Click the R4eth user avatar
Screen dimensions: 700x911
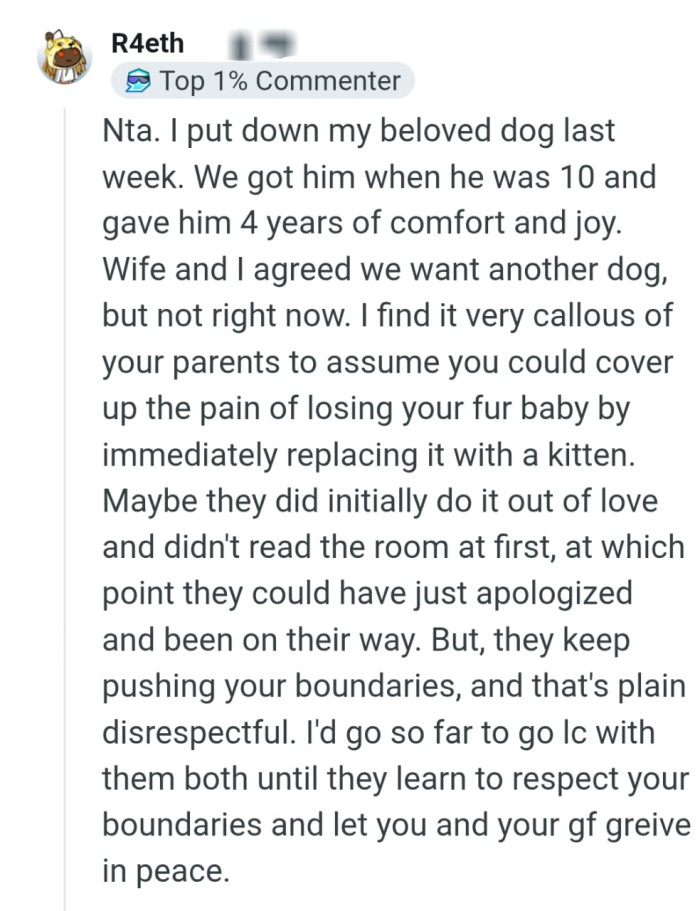[x=64, y=56]
